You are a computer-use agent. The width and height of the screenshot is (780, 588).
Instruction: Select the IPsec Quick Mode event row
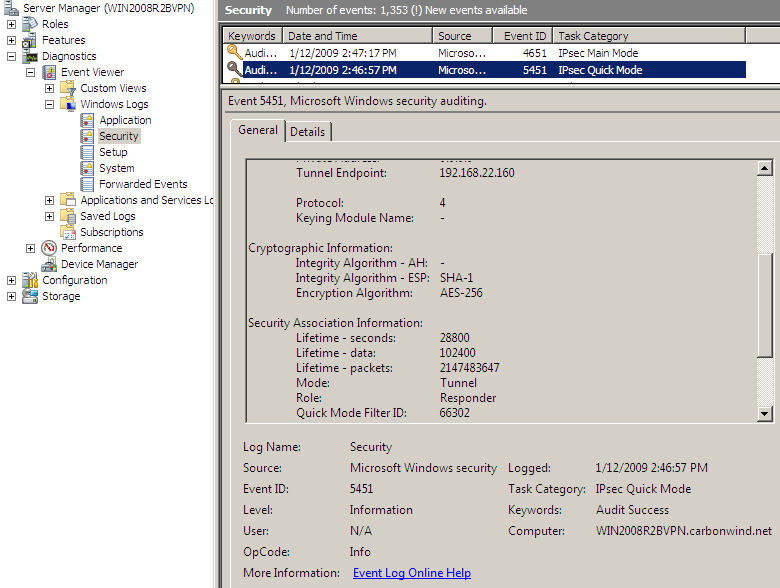[485, 70]
